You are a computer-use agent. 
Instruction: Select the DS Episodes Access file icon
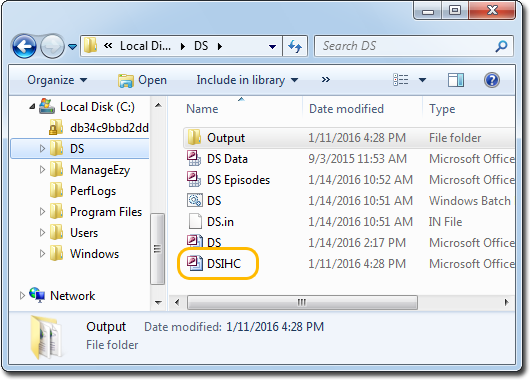pos(194,179)
